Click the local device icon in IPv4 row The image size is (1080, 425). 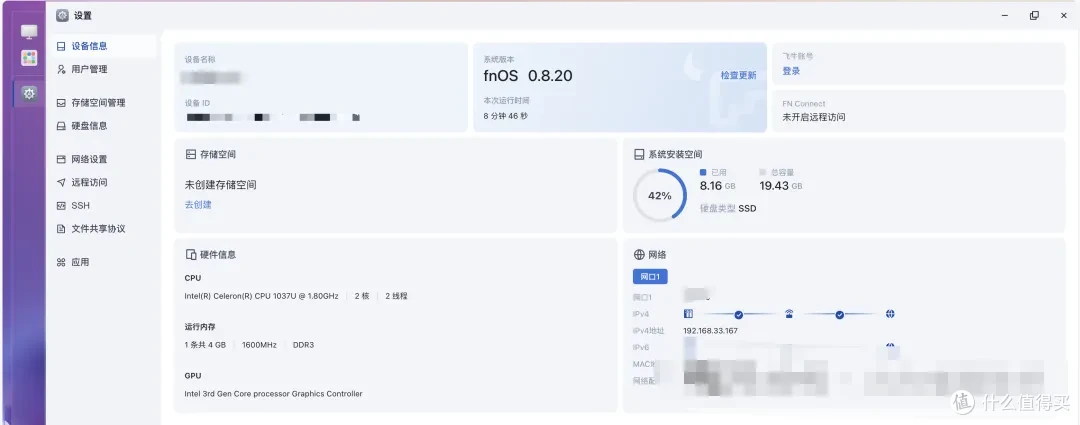[687, 314]
